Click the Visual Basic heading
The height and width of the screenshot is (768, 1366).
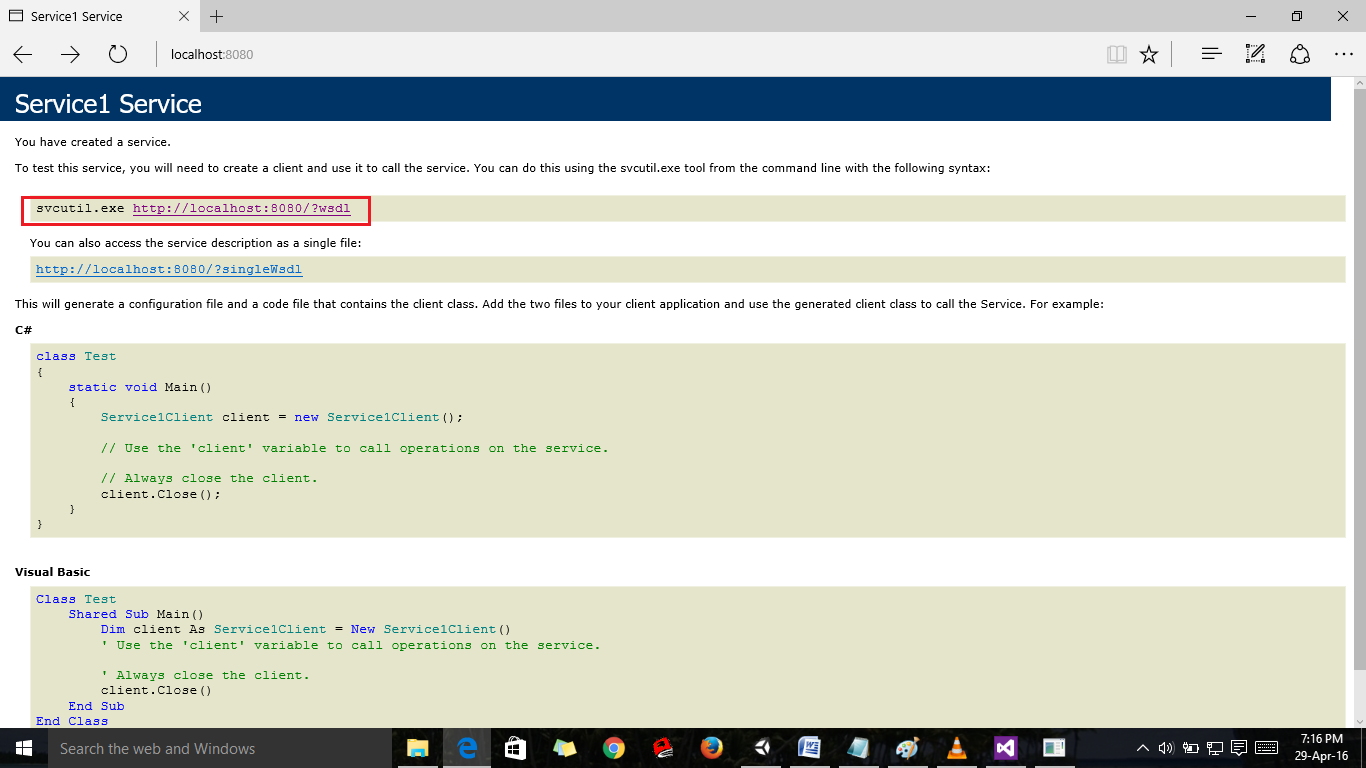pyautogui.click(x=52, y=572)
